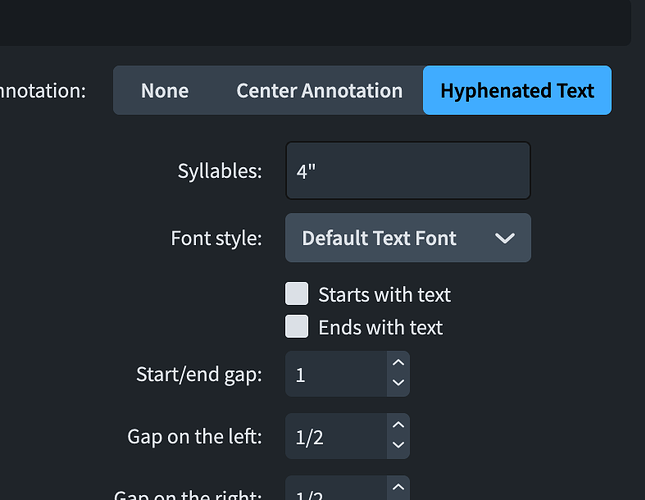Screen dimensions: 645x500
Task: Enable the Ends with text checkbox
Action: pyautogui.click(x=297, y=327)
